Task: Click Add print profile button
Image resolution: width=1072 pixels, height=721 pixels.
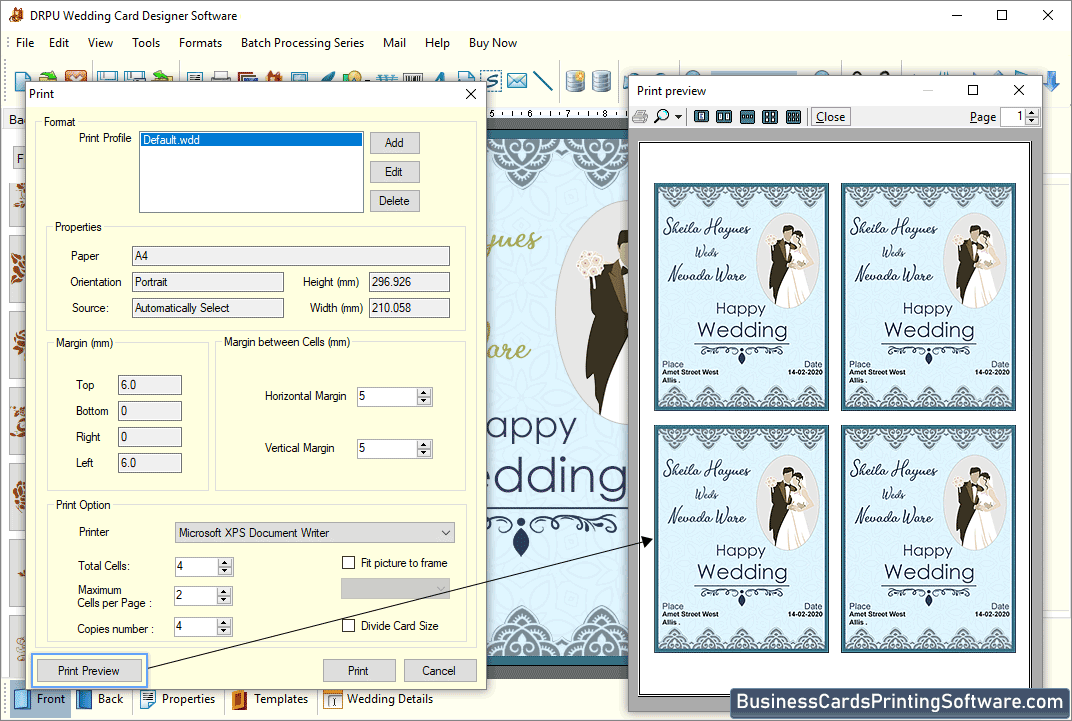Action: coord(394,143)
